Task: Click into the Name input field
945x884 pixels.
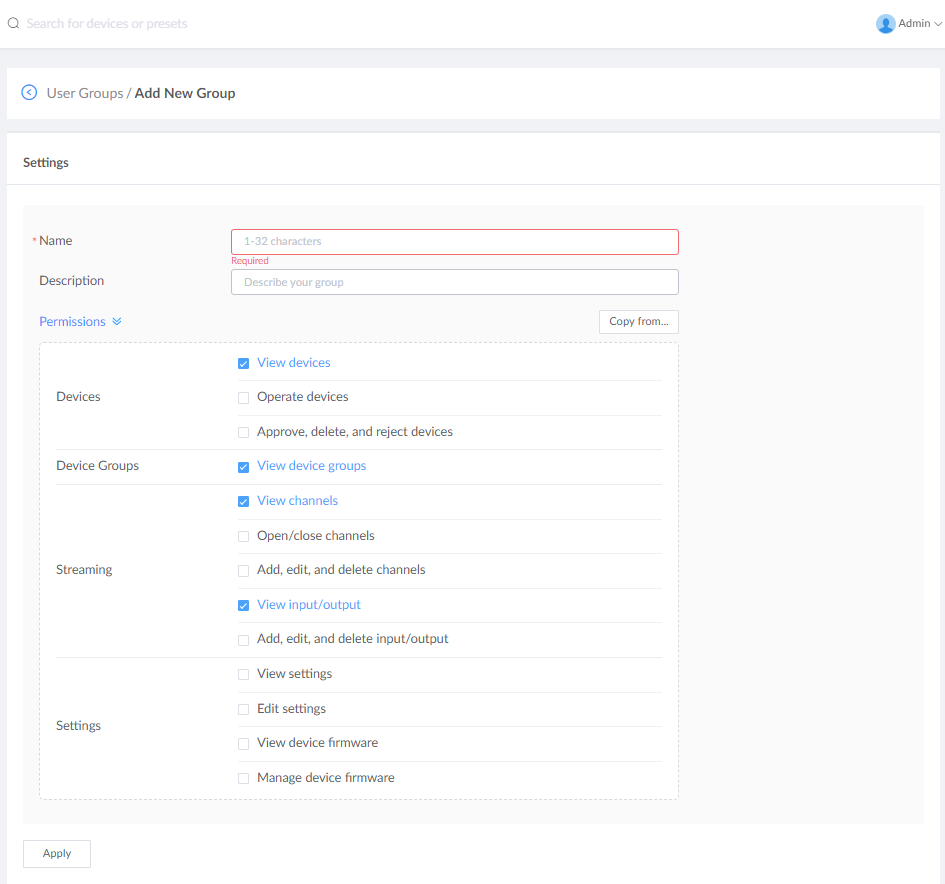Action: pyautogui.click(x=454, y=242)
